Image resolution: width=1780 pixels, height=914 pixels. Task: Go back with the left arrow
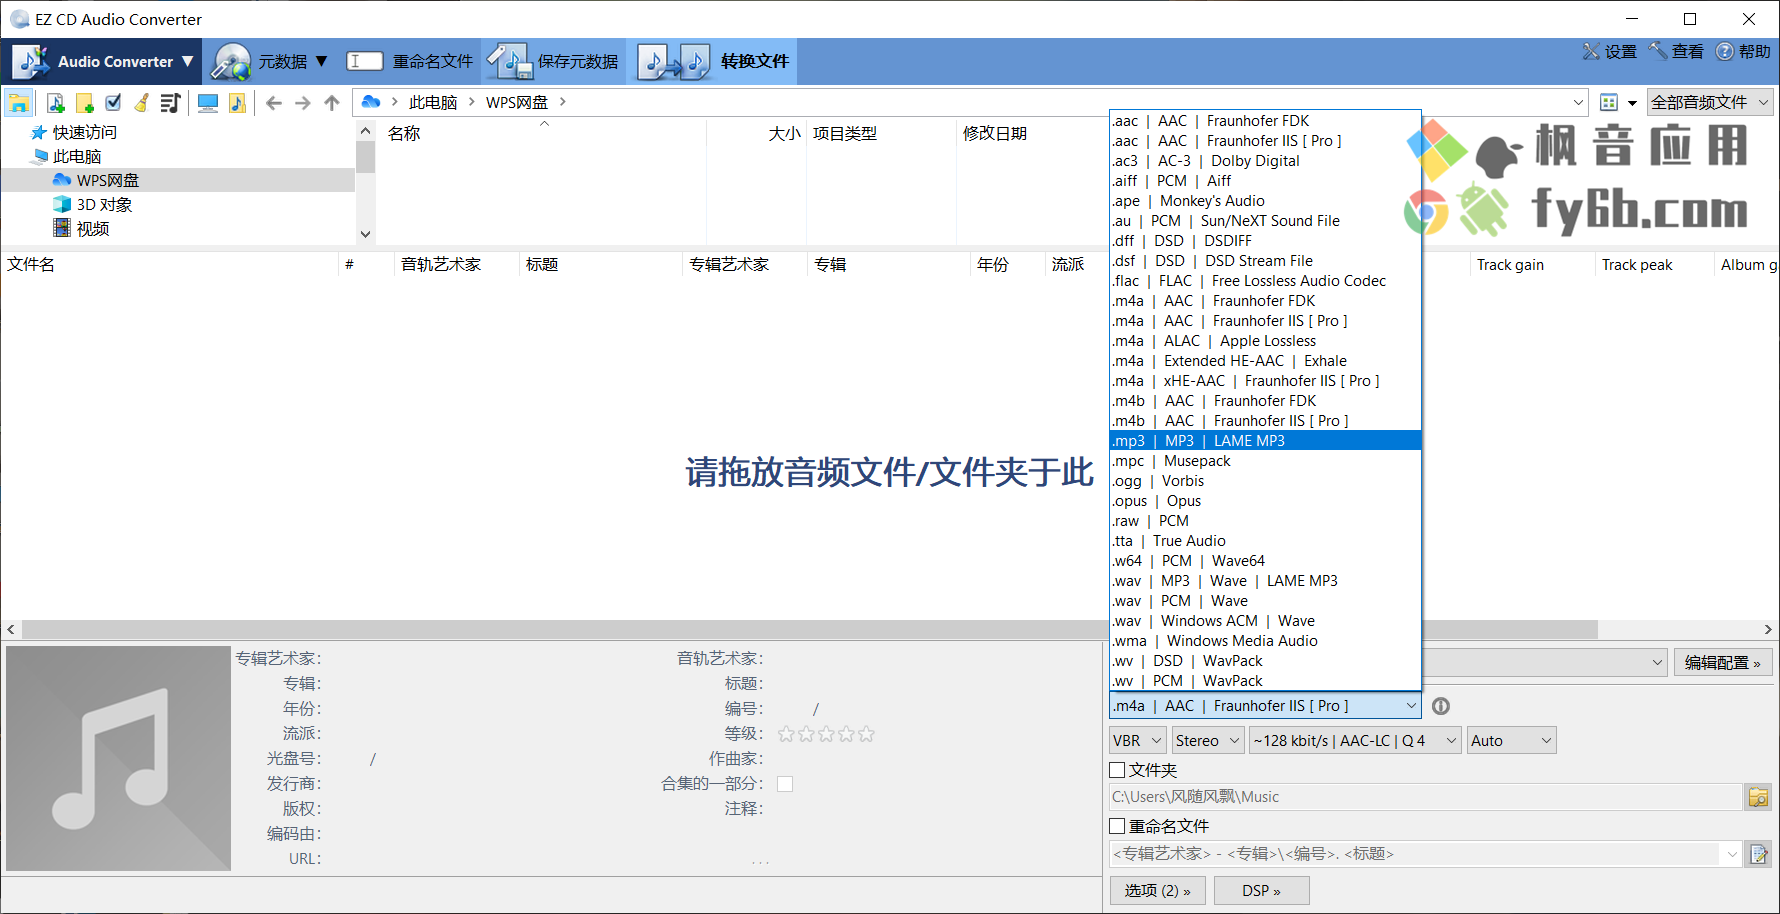pos(274,102)
